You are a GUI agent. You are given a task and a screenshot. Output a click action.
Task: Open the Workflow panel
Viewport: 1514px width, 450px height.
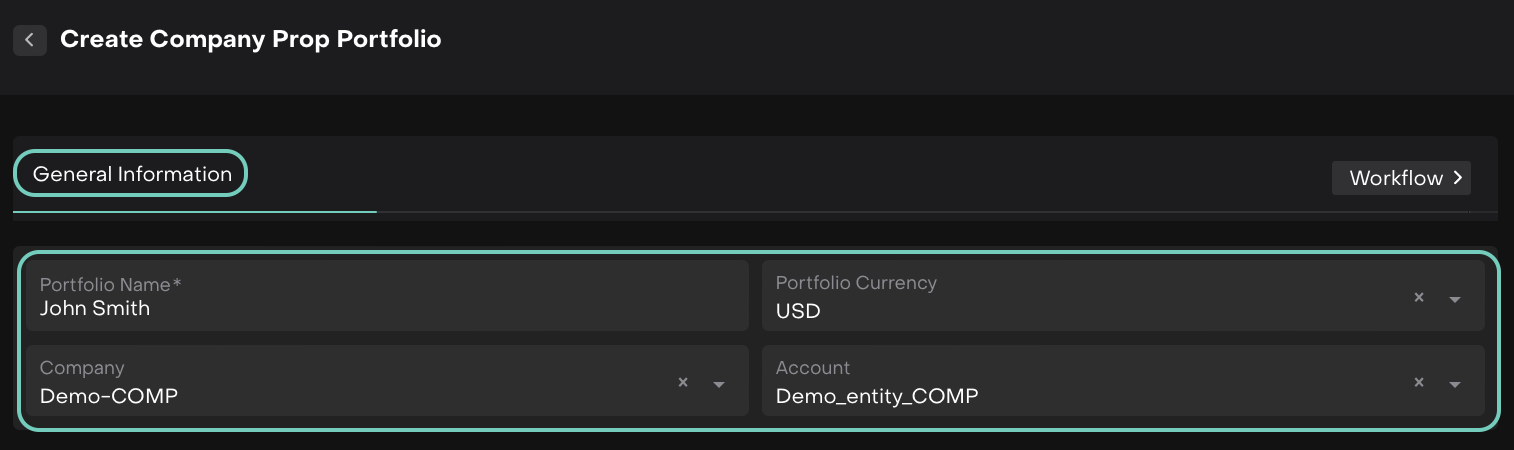pyautogui.click(x=1396, y=178)
